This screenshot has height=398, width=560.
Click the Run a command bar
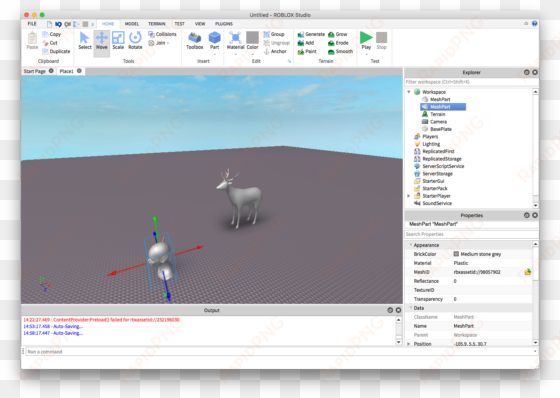click(281, 352)
